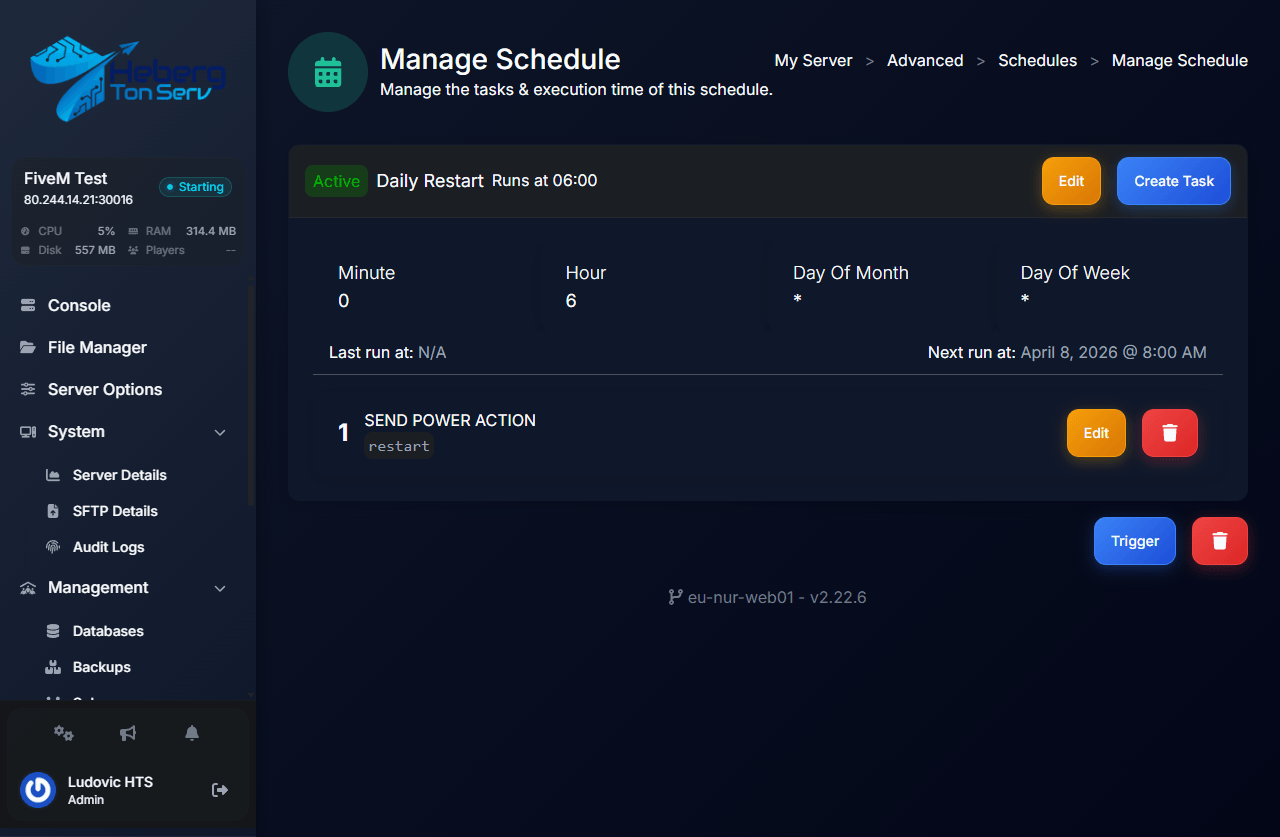Image resolution: width=1280 pixels, height=837 pixels.
Task: Click the Runs at 06:00 text
Action: 544,181
